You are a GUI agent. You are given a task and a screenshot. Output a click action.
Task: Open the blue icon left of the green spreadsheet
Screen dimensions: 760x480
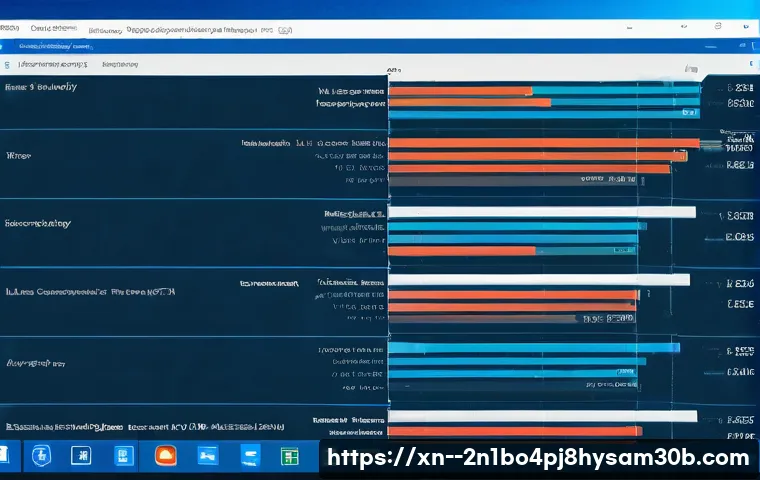pyautogui.click(x=249, y=456)
